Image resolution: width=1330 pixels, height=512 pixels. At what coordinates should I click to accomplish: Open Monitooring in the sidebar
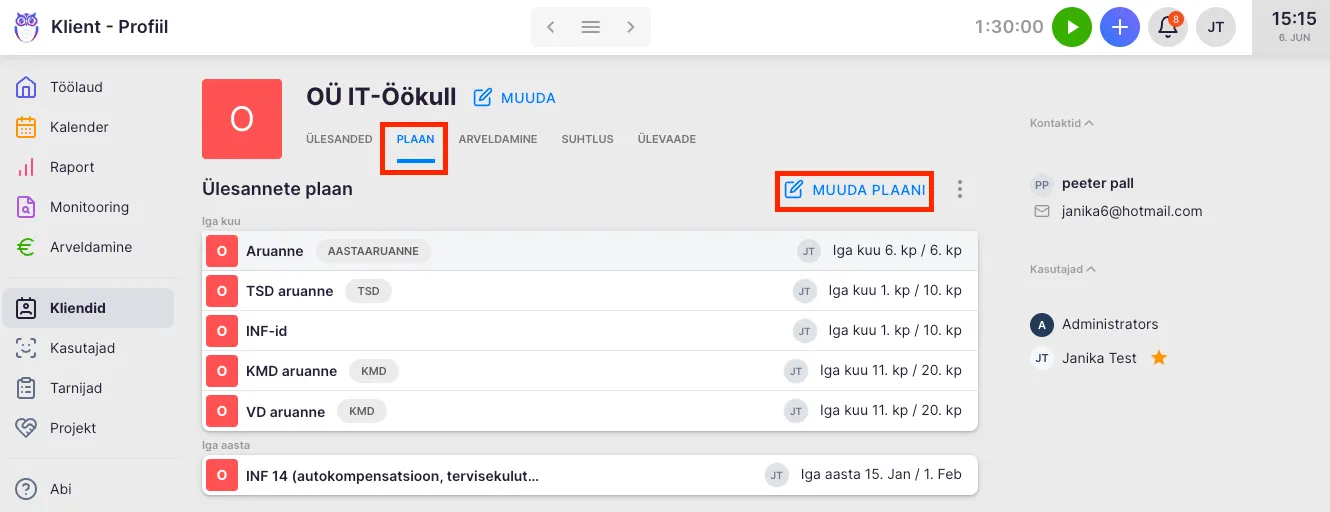tap(89, 207)
